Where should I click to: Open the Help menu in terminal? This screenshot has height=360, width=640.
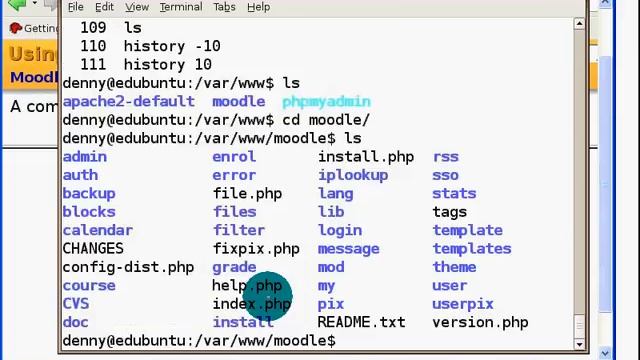tap(258, 7)
